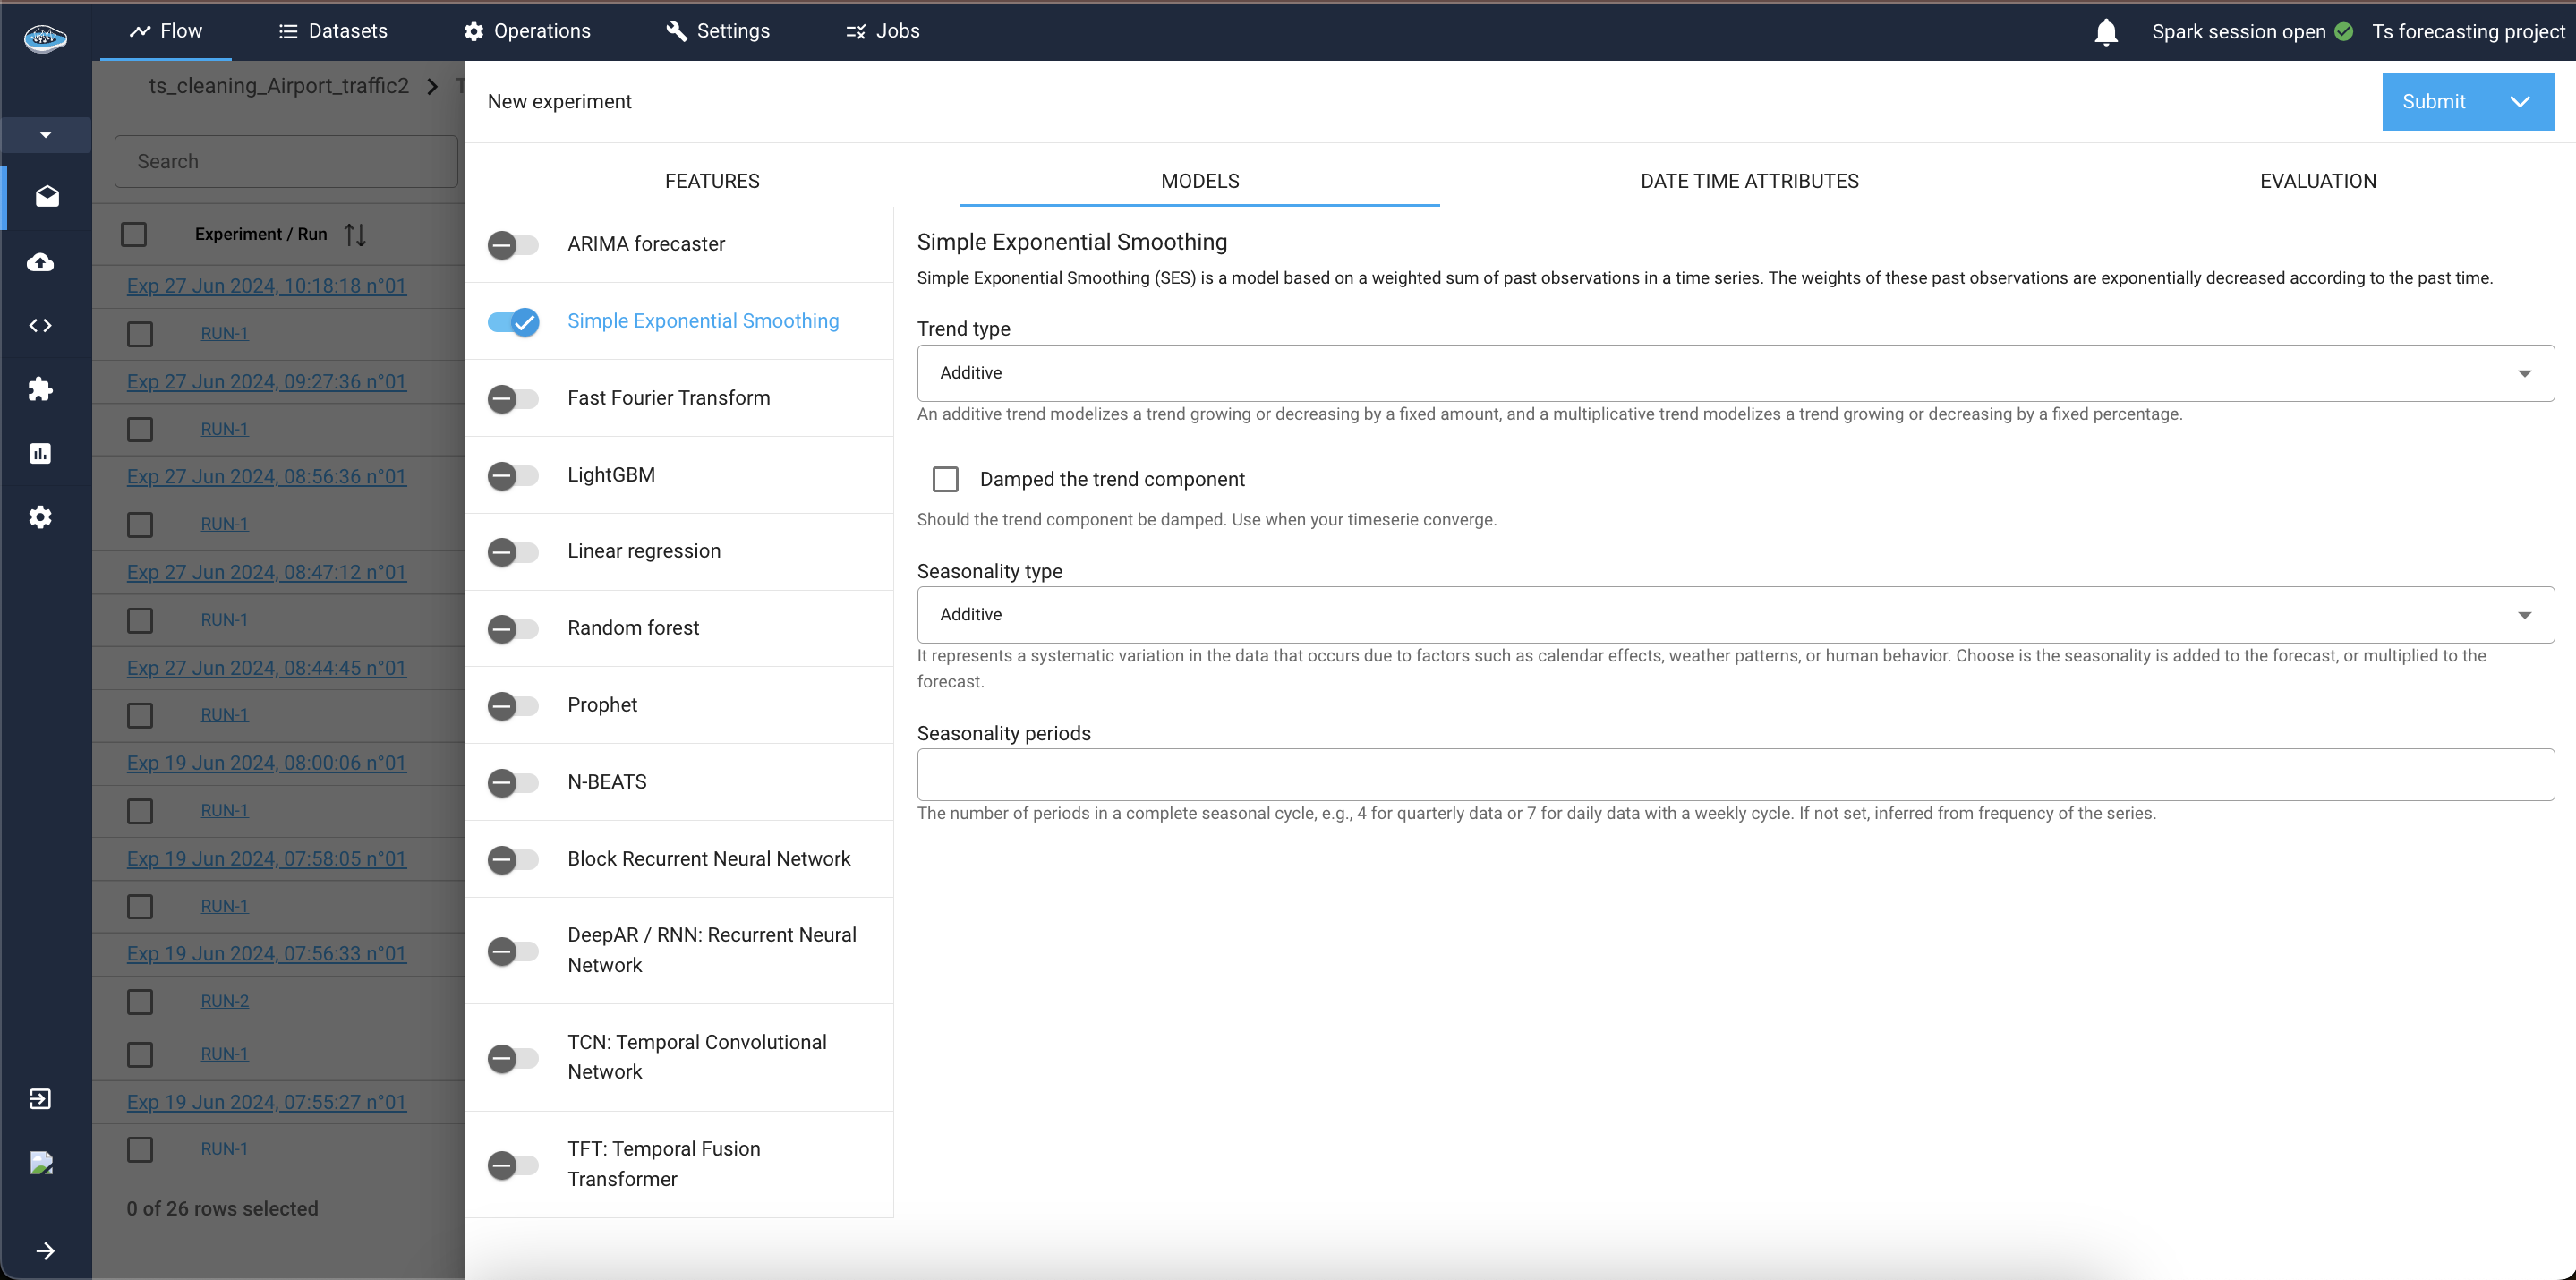
Task: Click the logout exit icon in sidebar
Action: [41, 1099]
